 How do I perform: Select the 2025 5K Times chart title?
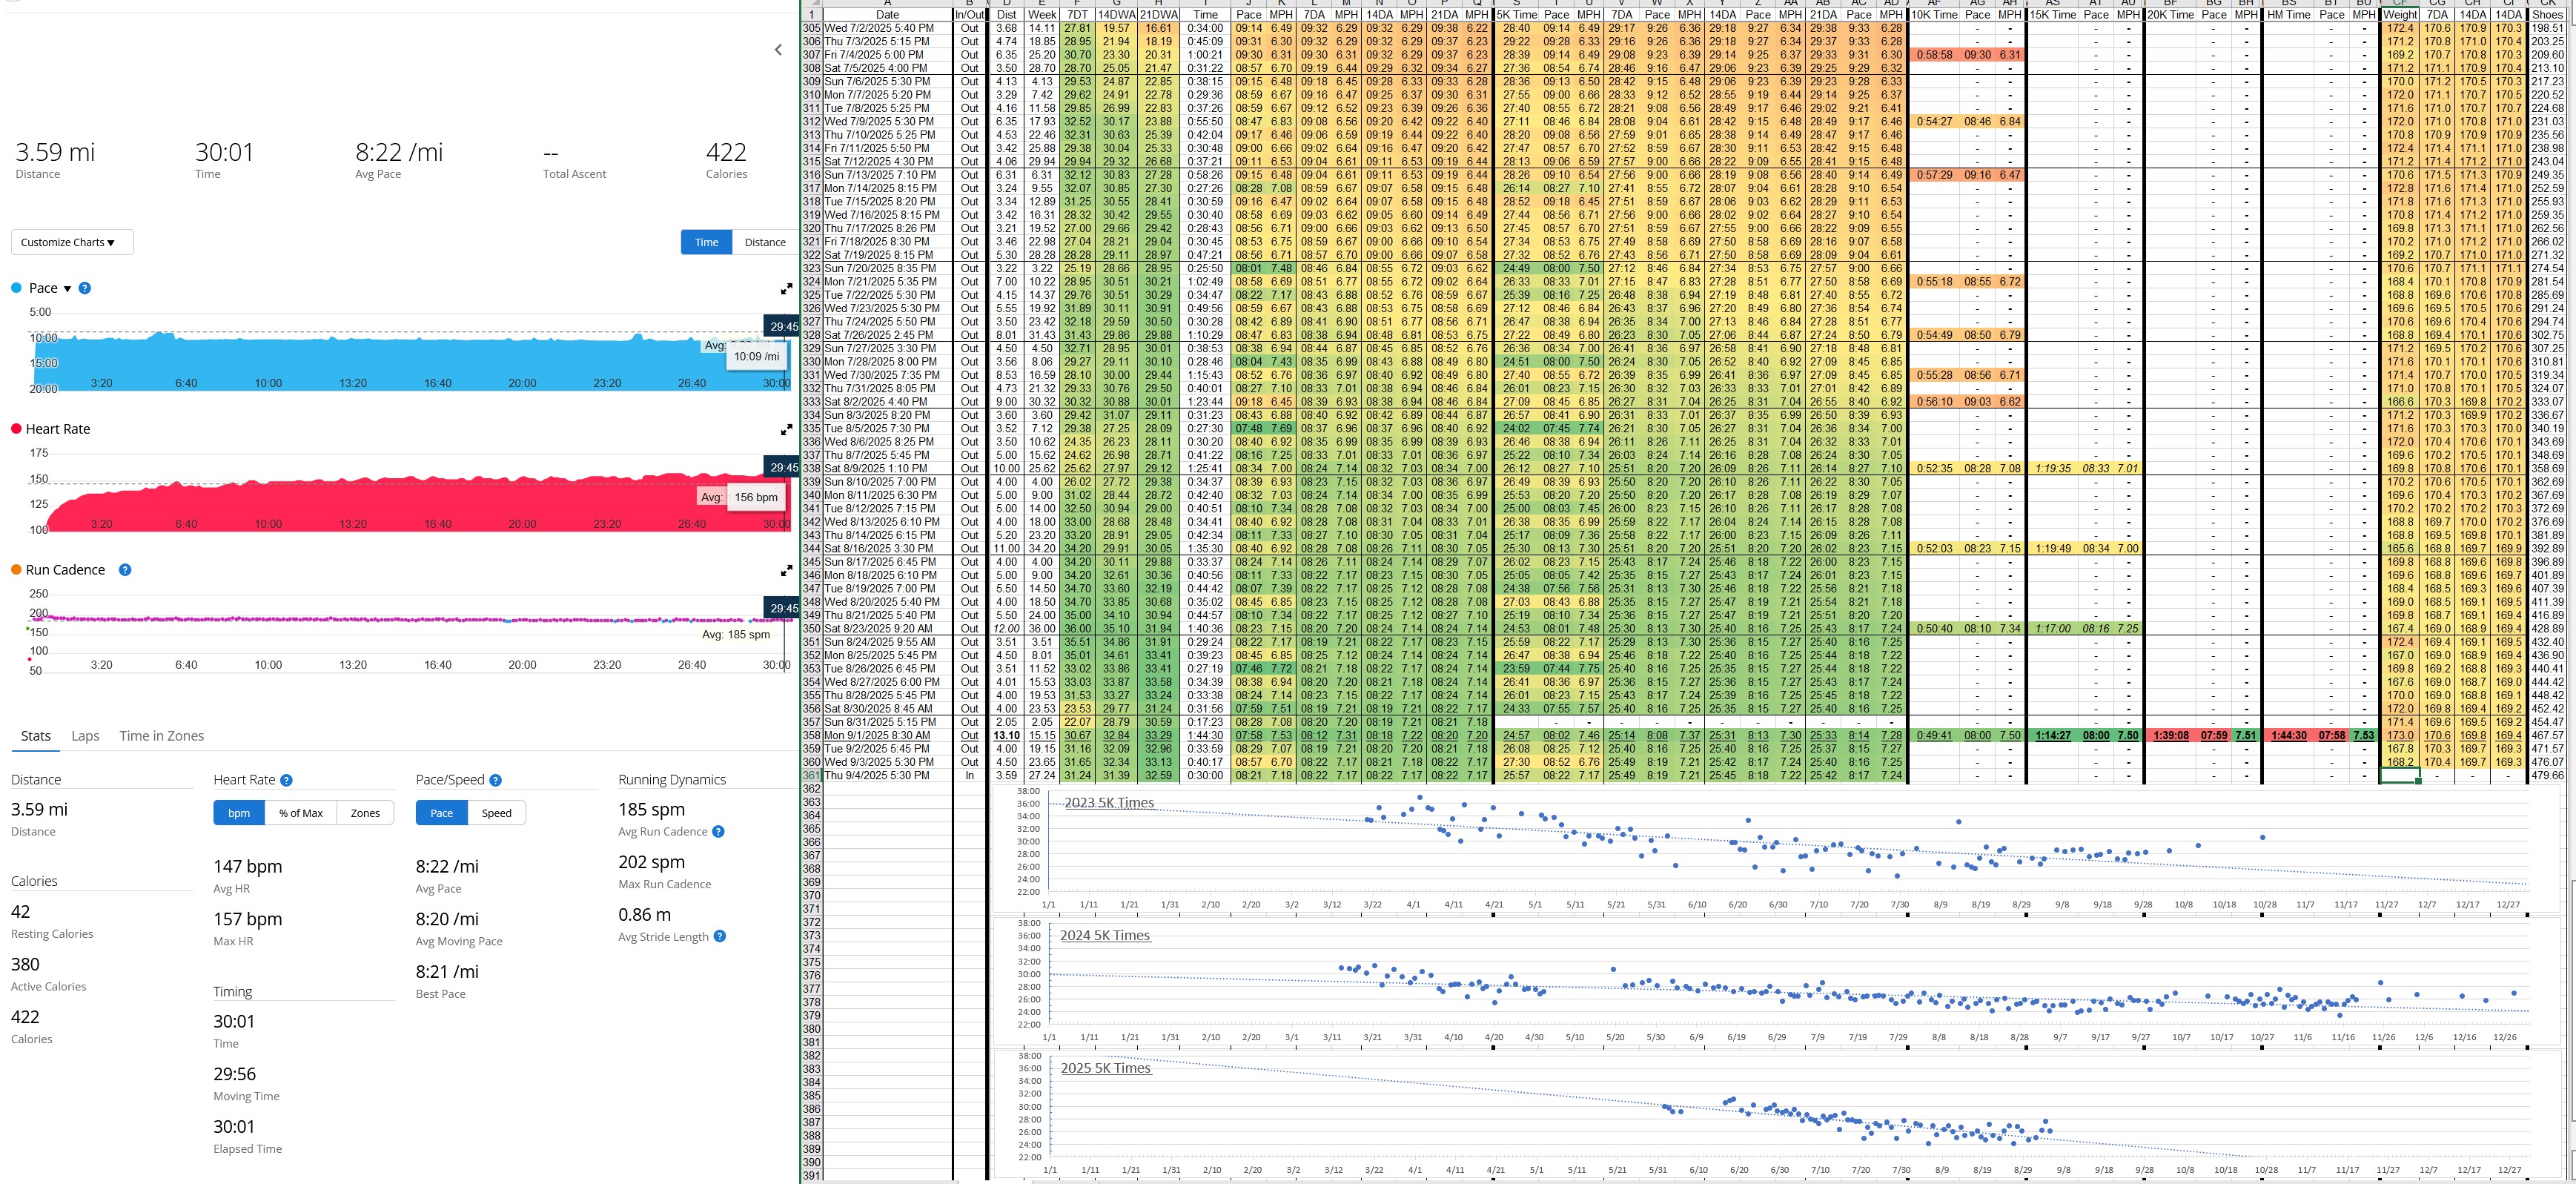(x=1105, y=1068)
